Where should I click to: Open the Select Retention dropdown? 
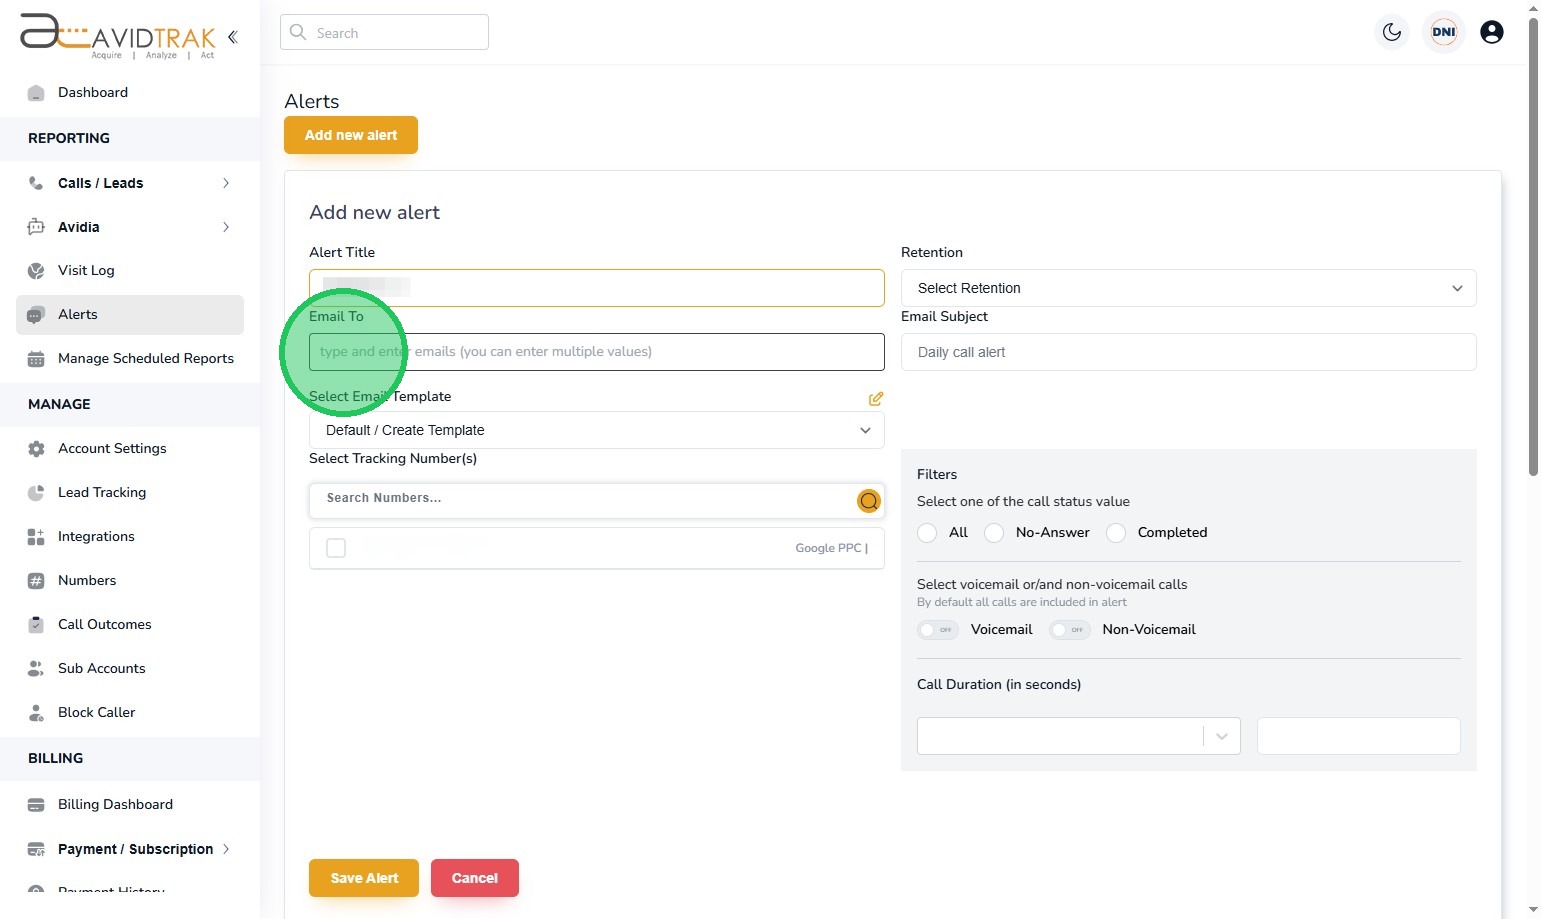(x=1188, y=288)
